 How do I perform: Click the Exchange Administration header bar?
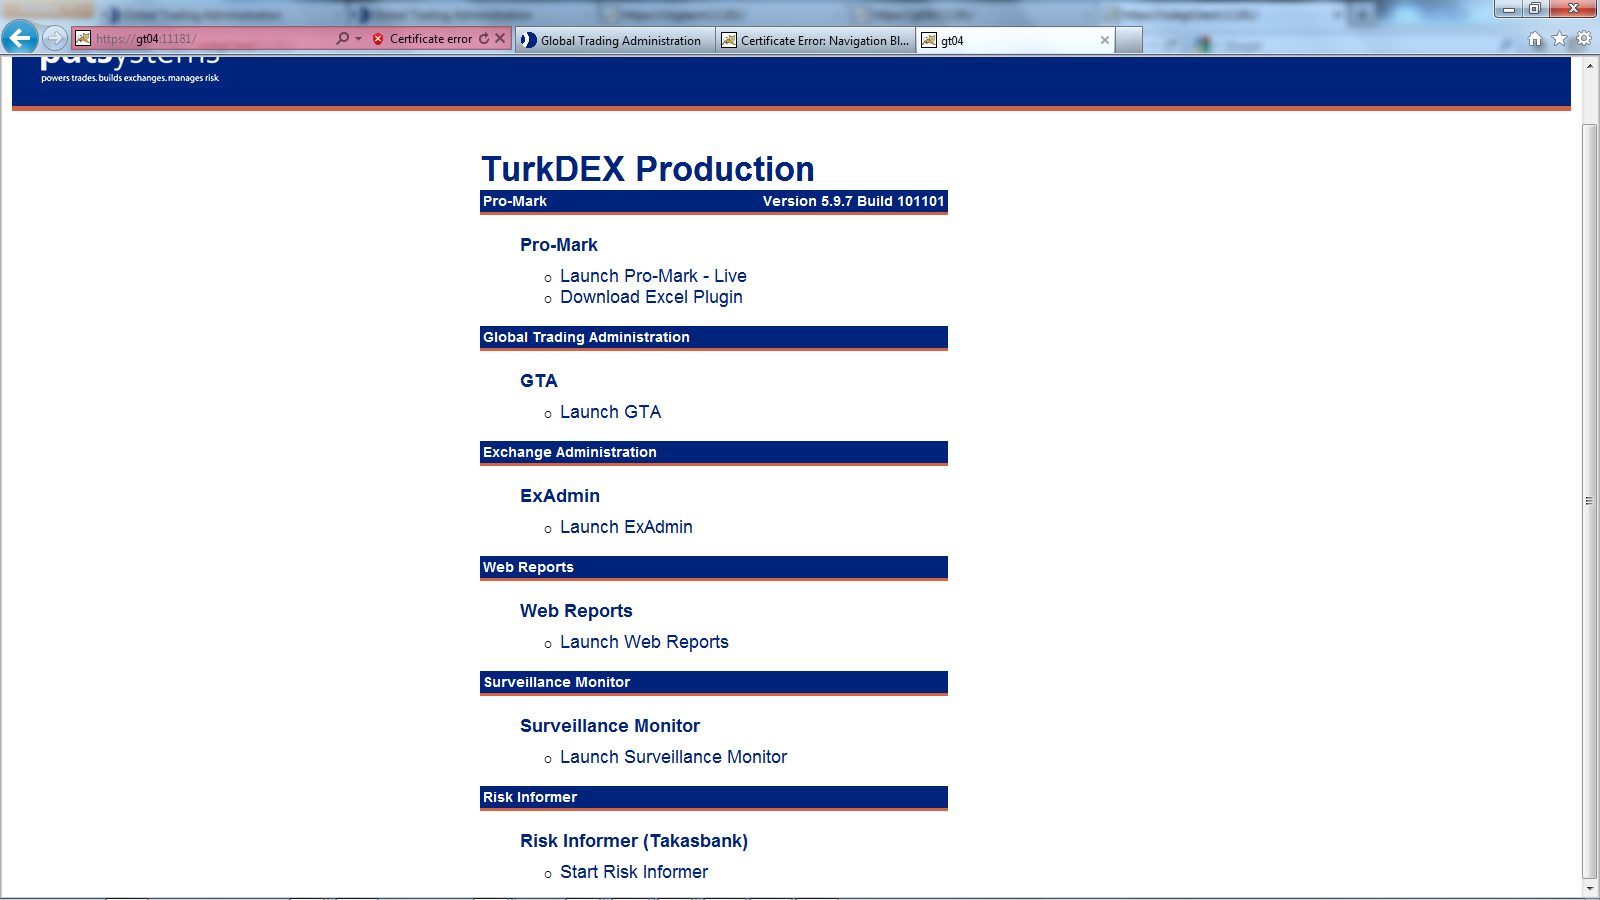(x=714, y=453)
